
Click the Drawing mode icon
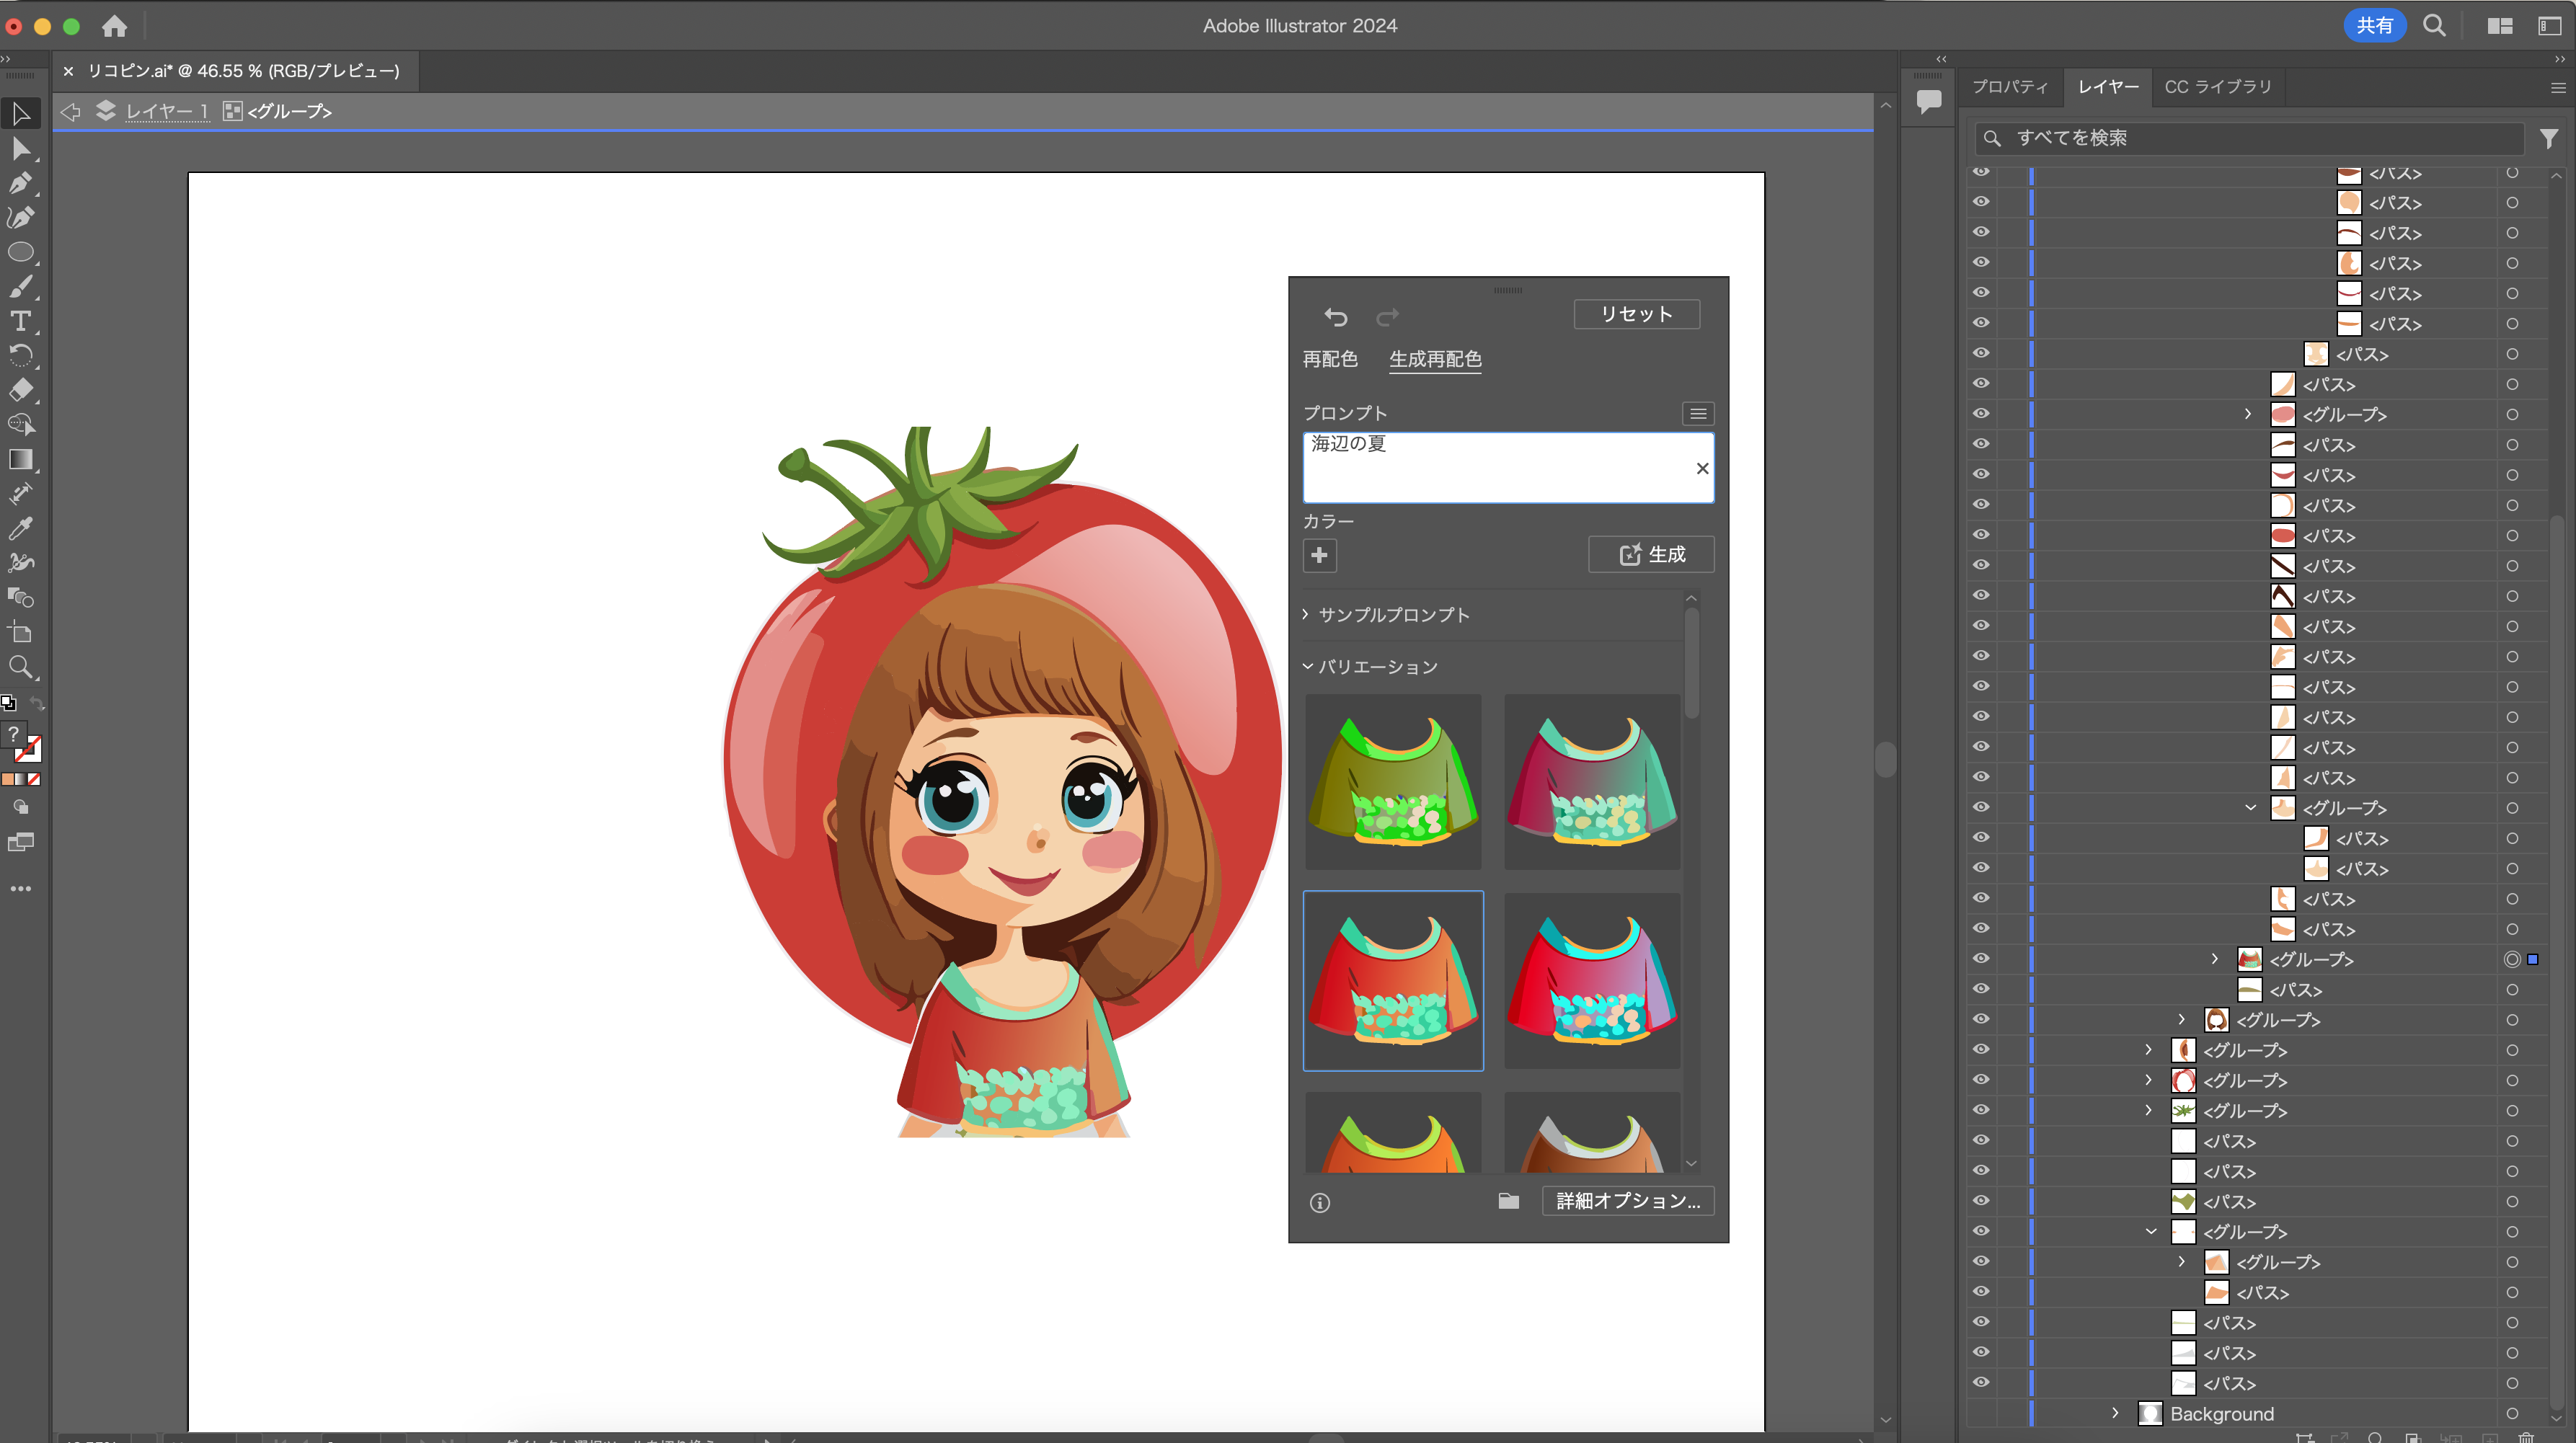pos(21,807)
